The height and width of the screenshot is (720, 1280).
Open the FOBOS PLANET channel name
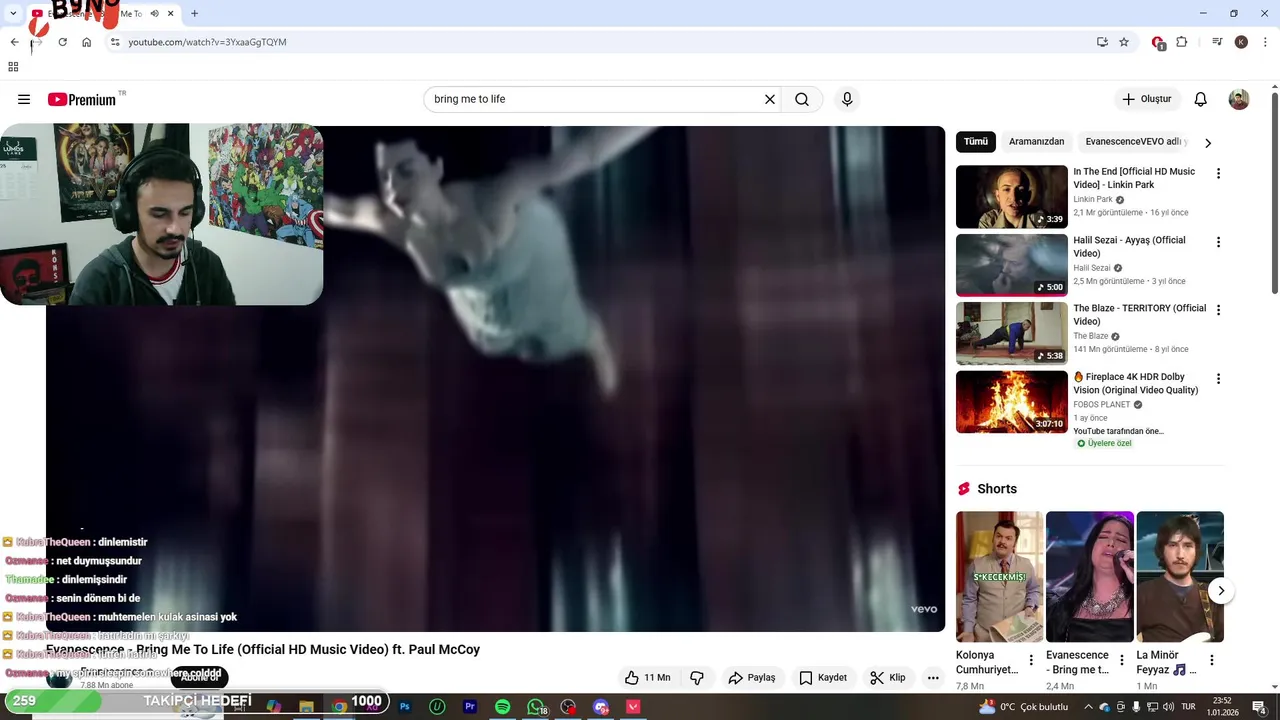[x=1102, y=405]
